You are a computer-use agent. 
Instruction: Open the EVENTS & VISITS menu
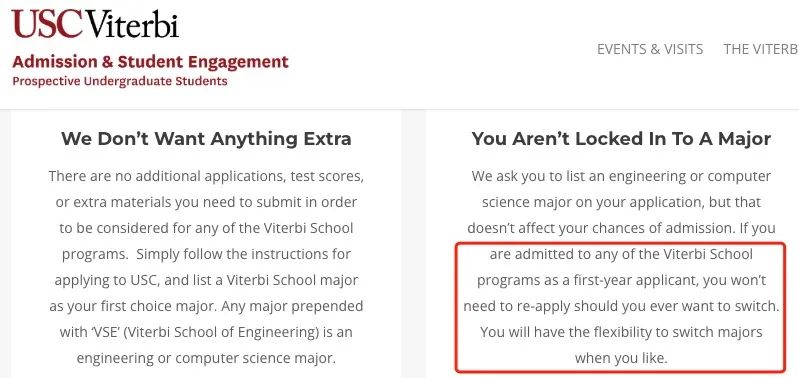(x=650, y=49)
